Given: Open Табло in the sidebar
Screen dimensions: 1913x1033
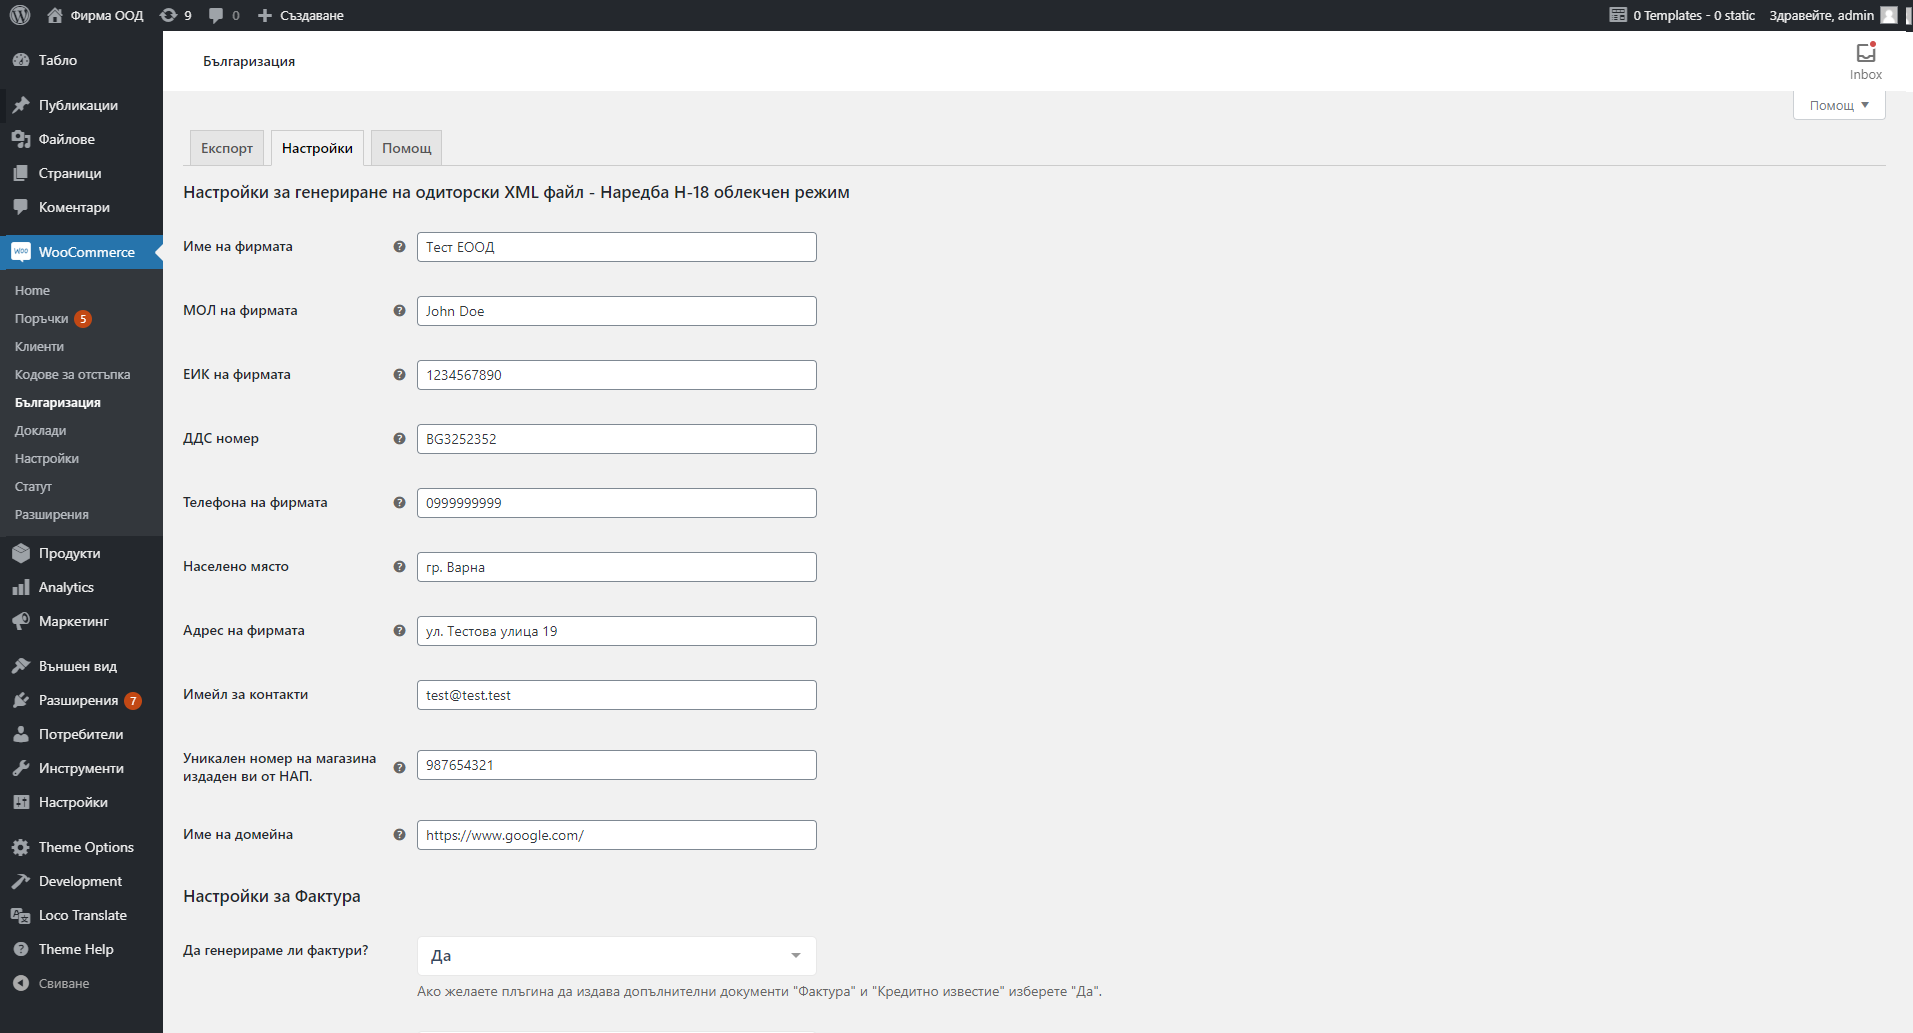Looking at the screenshot, I should tap(81, 60).
